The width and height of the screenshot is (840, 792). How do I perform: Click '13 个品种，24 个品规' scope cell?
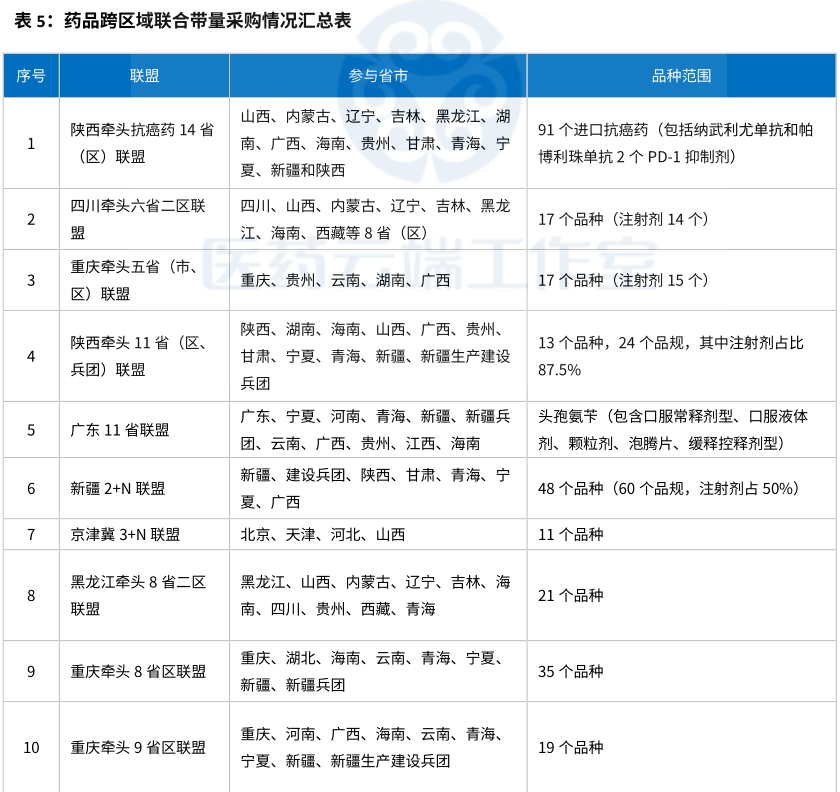pyautogui.click(x=681, y=356)
